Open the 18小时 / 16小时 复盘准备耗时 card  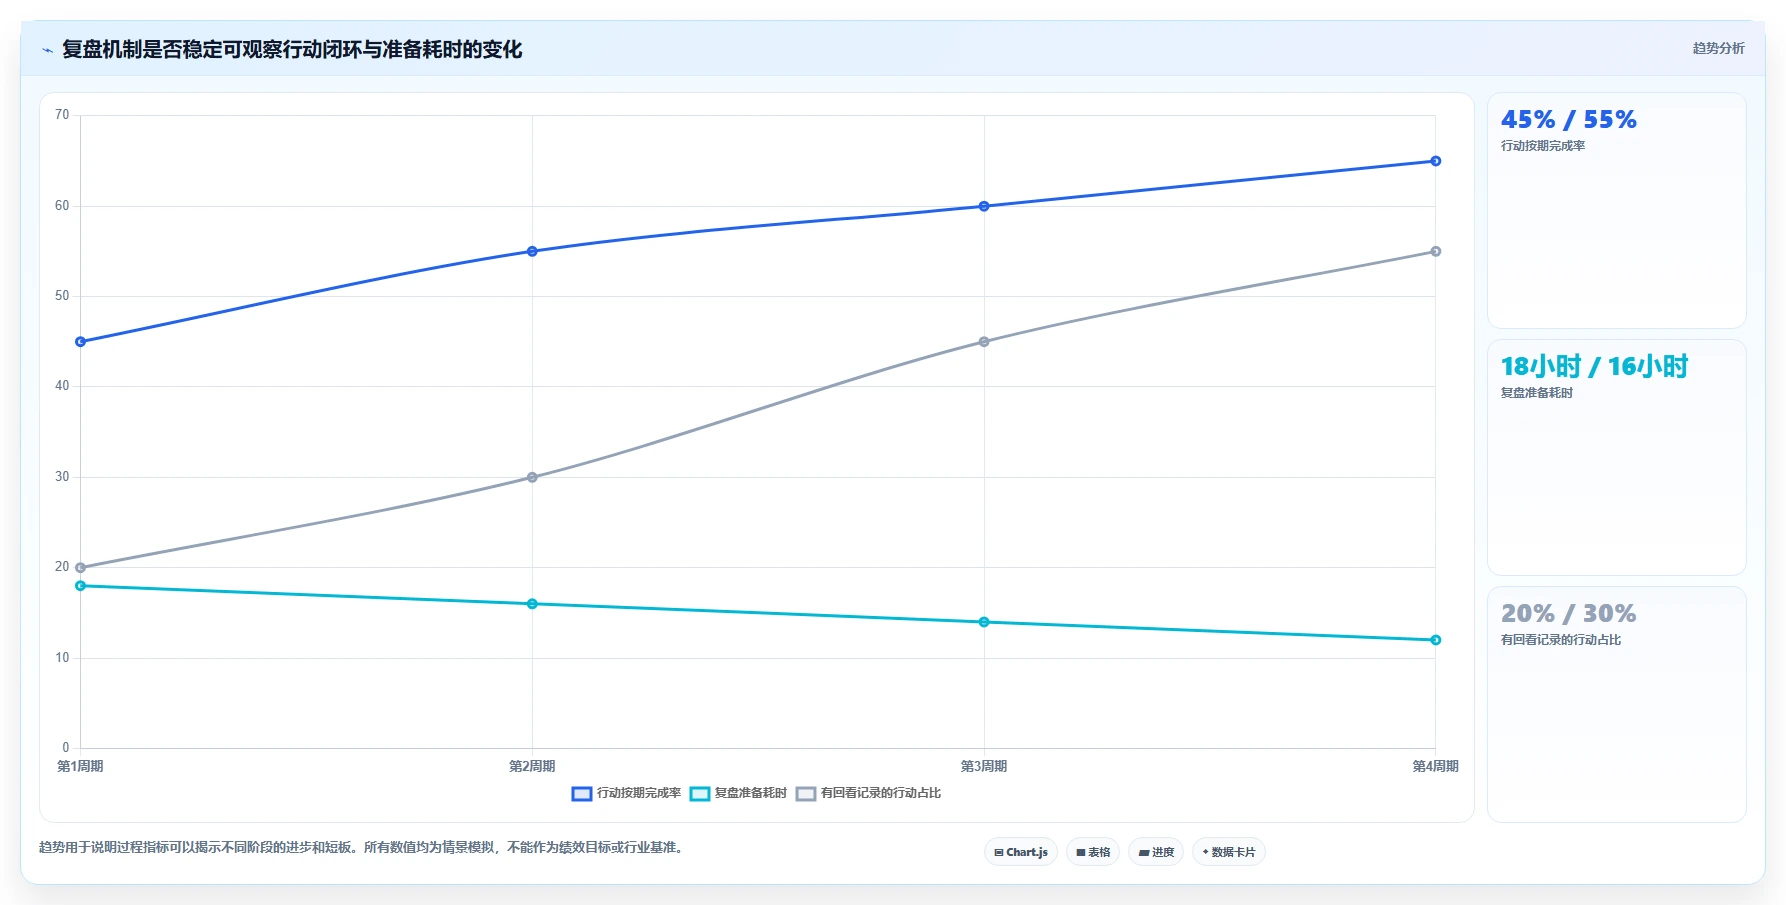[1617, 458]
